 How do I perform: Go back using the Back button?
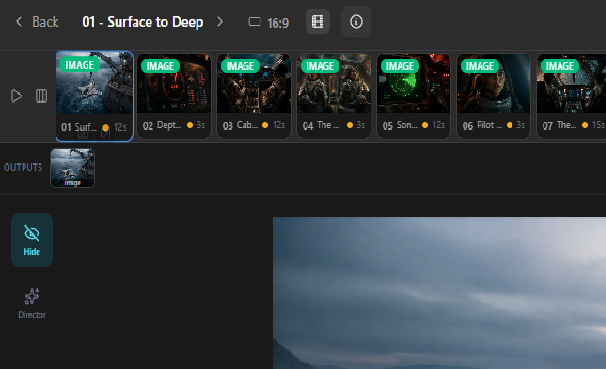tap(37, 22)
